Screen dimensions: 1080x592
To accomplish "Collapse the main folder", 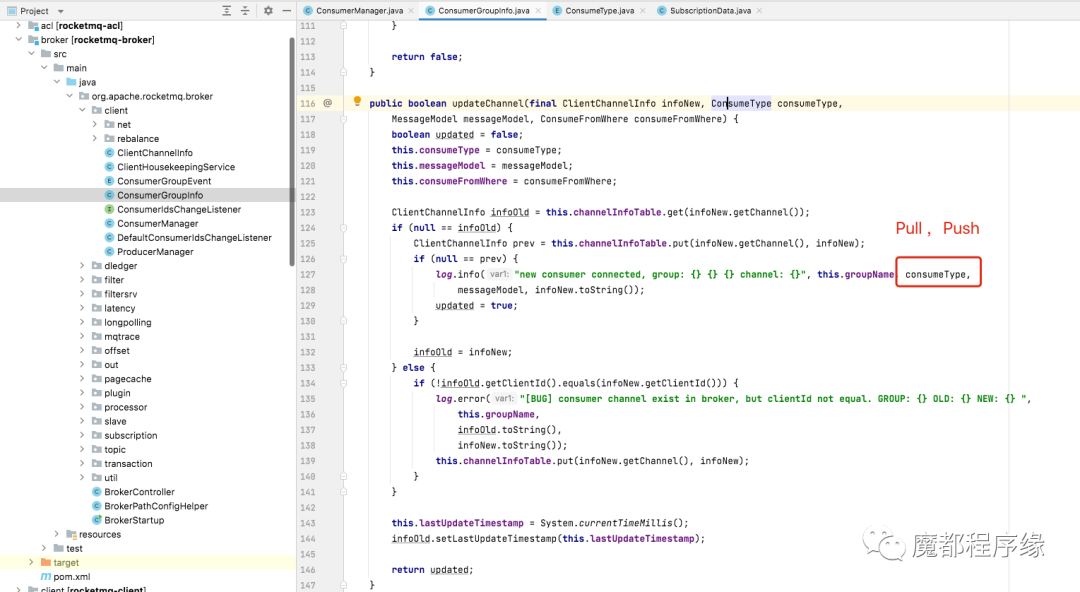I will coord(44,68).
